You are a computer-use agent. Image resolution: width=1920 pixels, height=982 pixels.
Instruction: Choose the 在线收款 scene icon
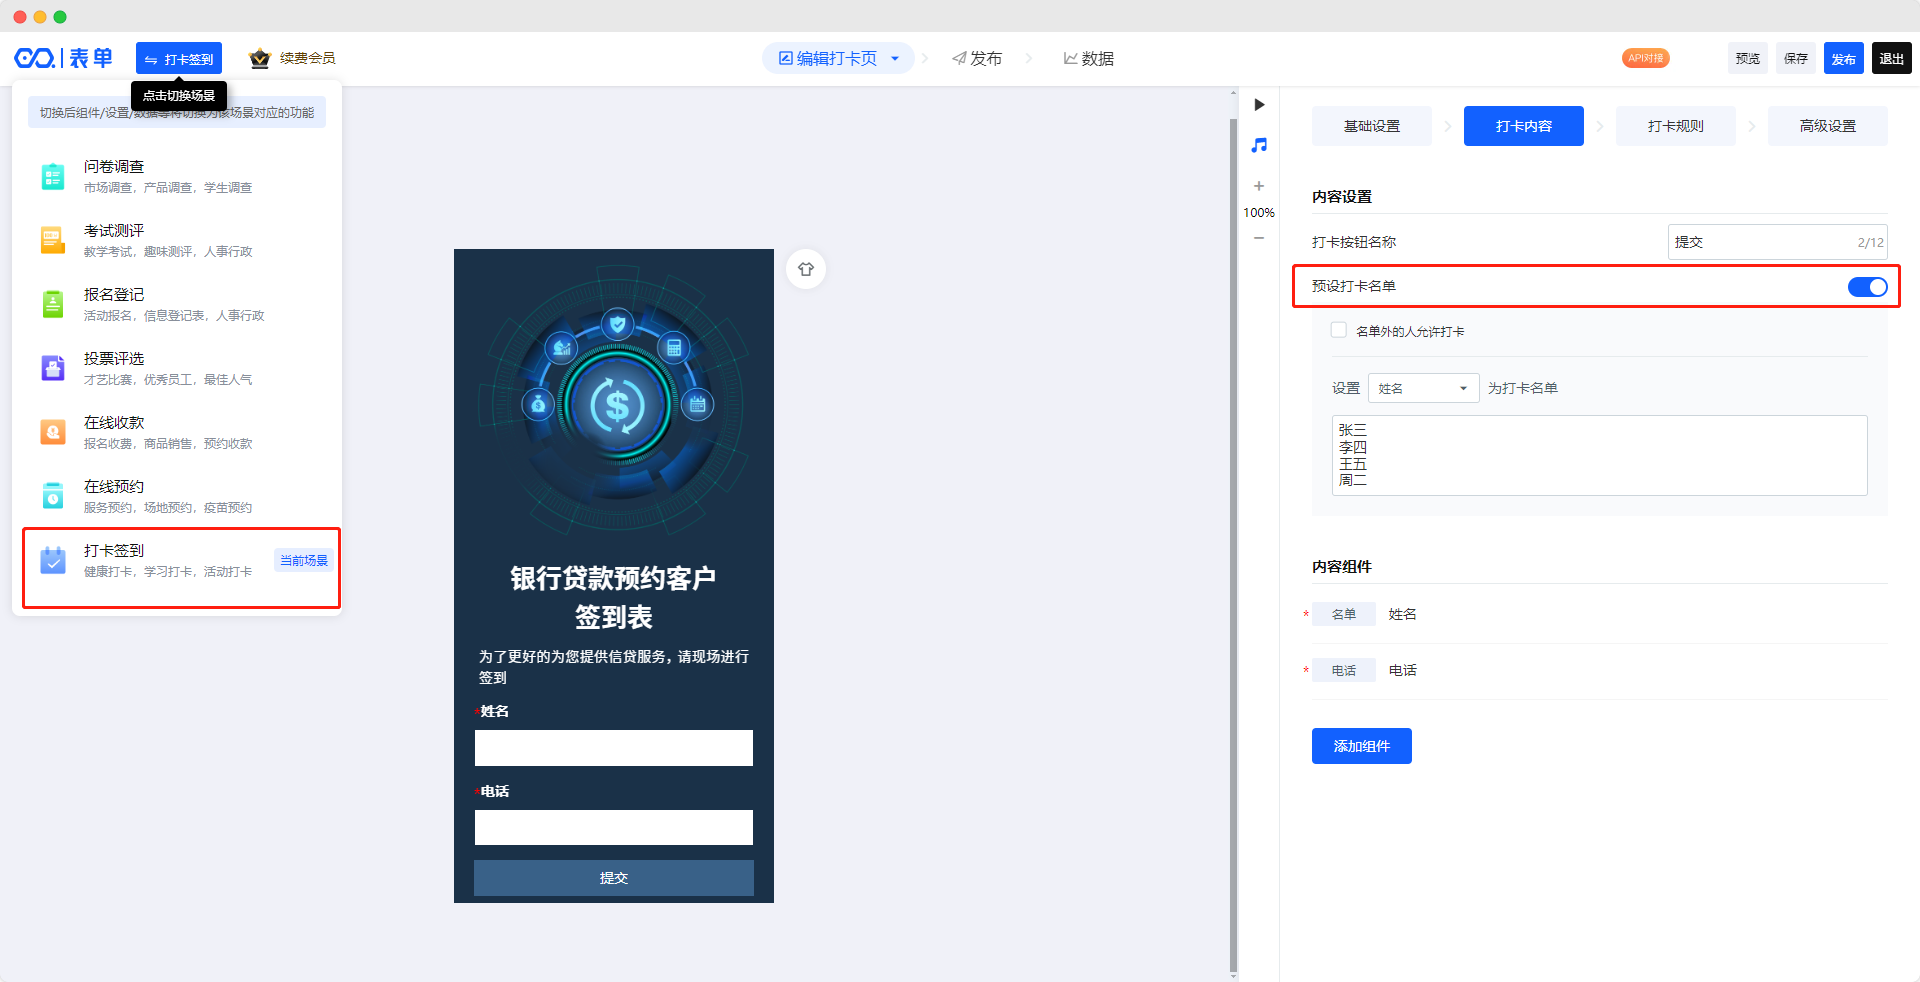[x=53, y=432]
